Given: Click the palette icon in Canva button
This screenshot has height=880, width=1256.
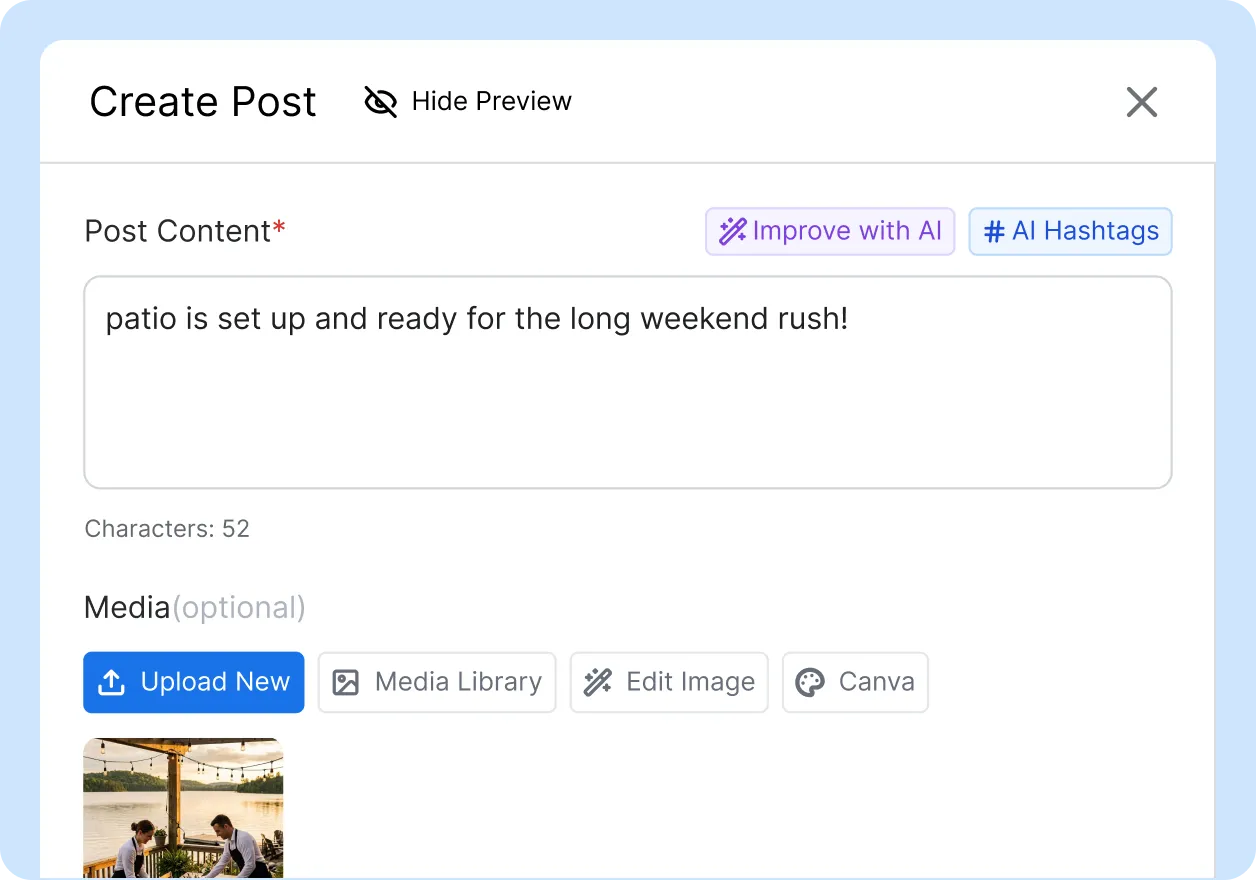Looking at the screenshot, I should 809,682.
